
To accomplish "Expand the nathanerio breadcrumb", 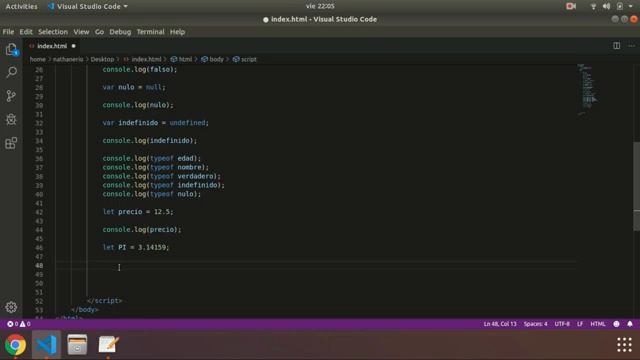I will click(68, 59).
